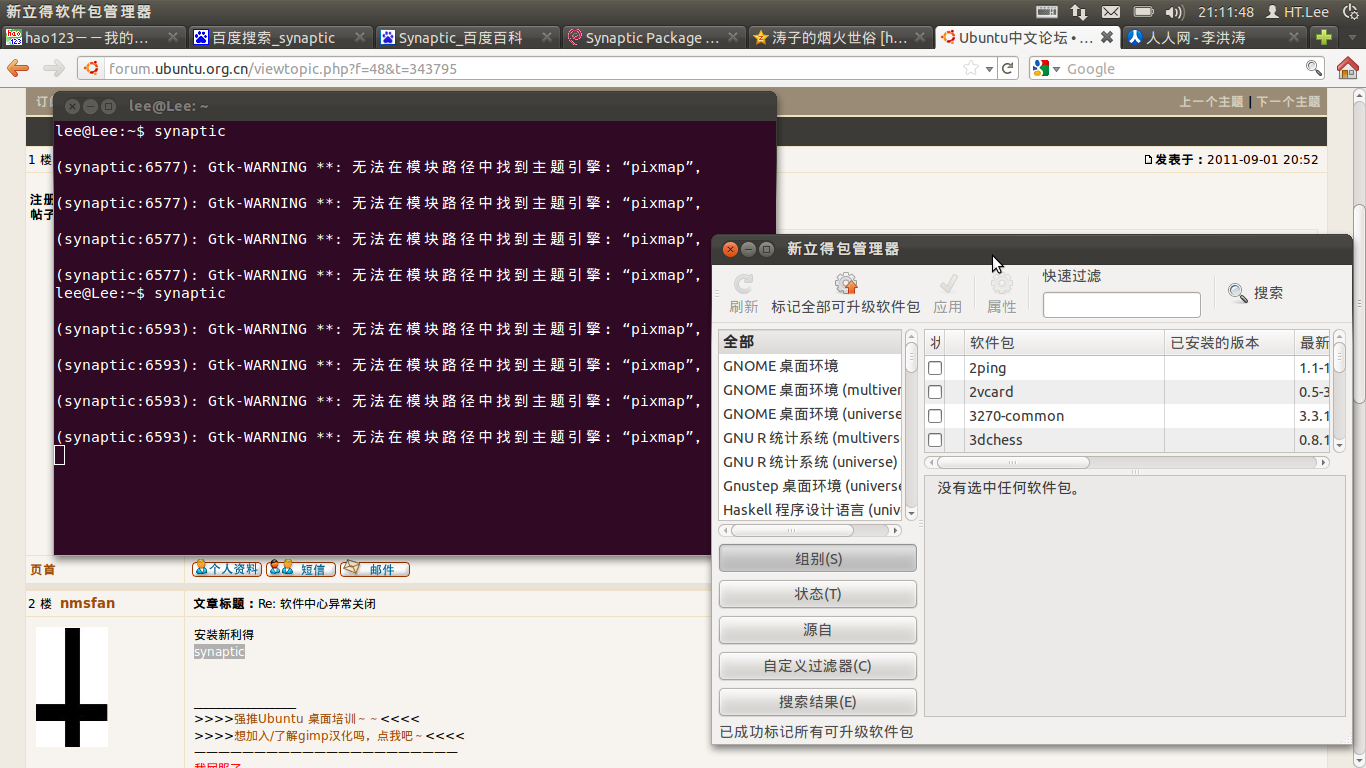Image resolution: width=1366 pixels, height=768 pixels.
Task: Click browser forward arrow icon
Action: click(54, 68)
